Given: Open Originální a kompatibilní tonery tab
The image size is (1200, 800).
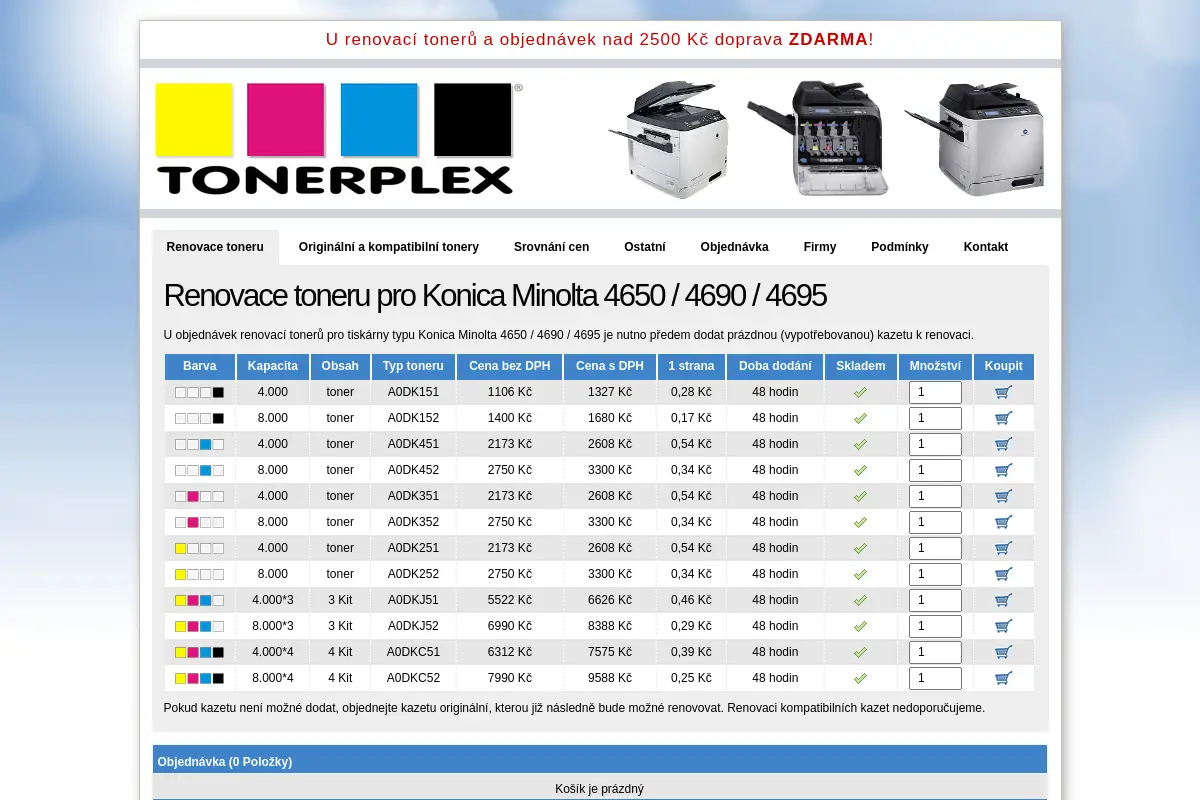Looking at the screenshot, I should (389, 247).
